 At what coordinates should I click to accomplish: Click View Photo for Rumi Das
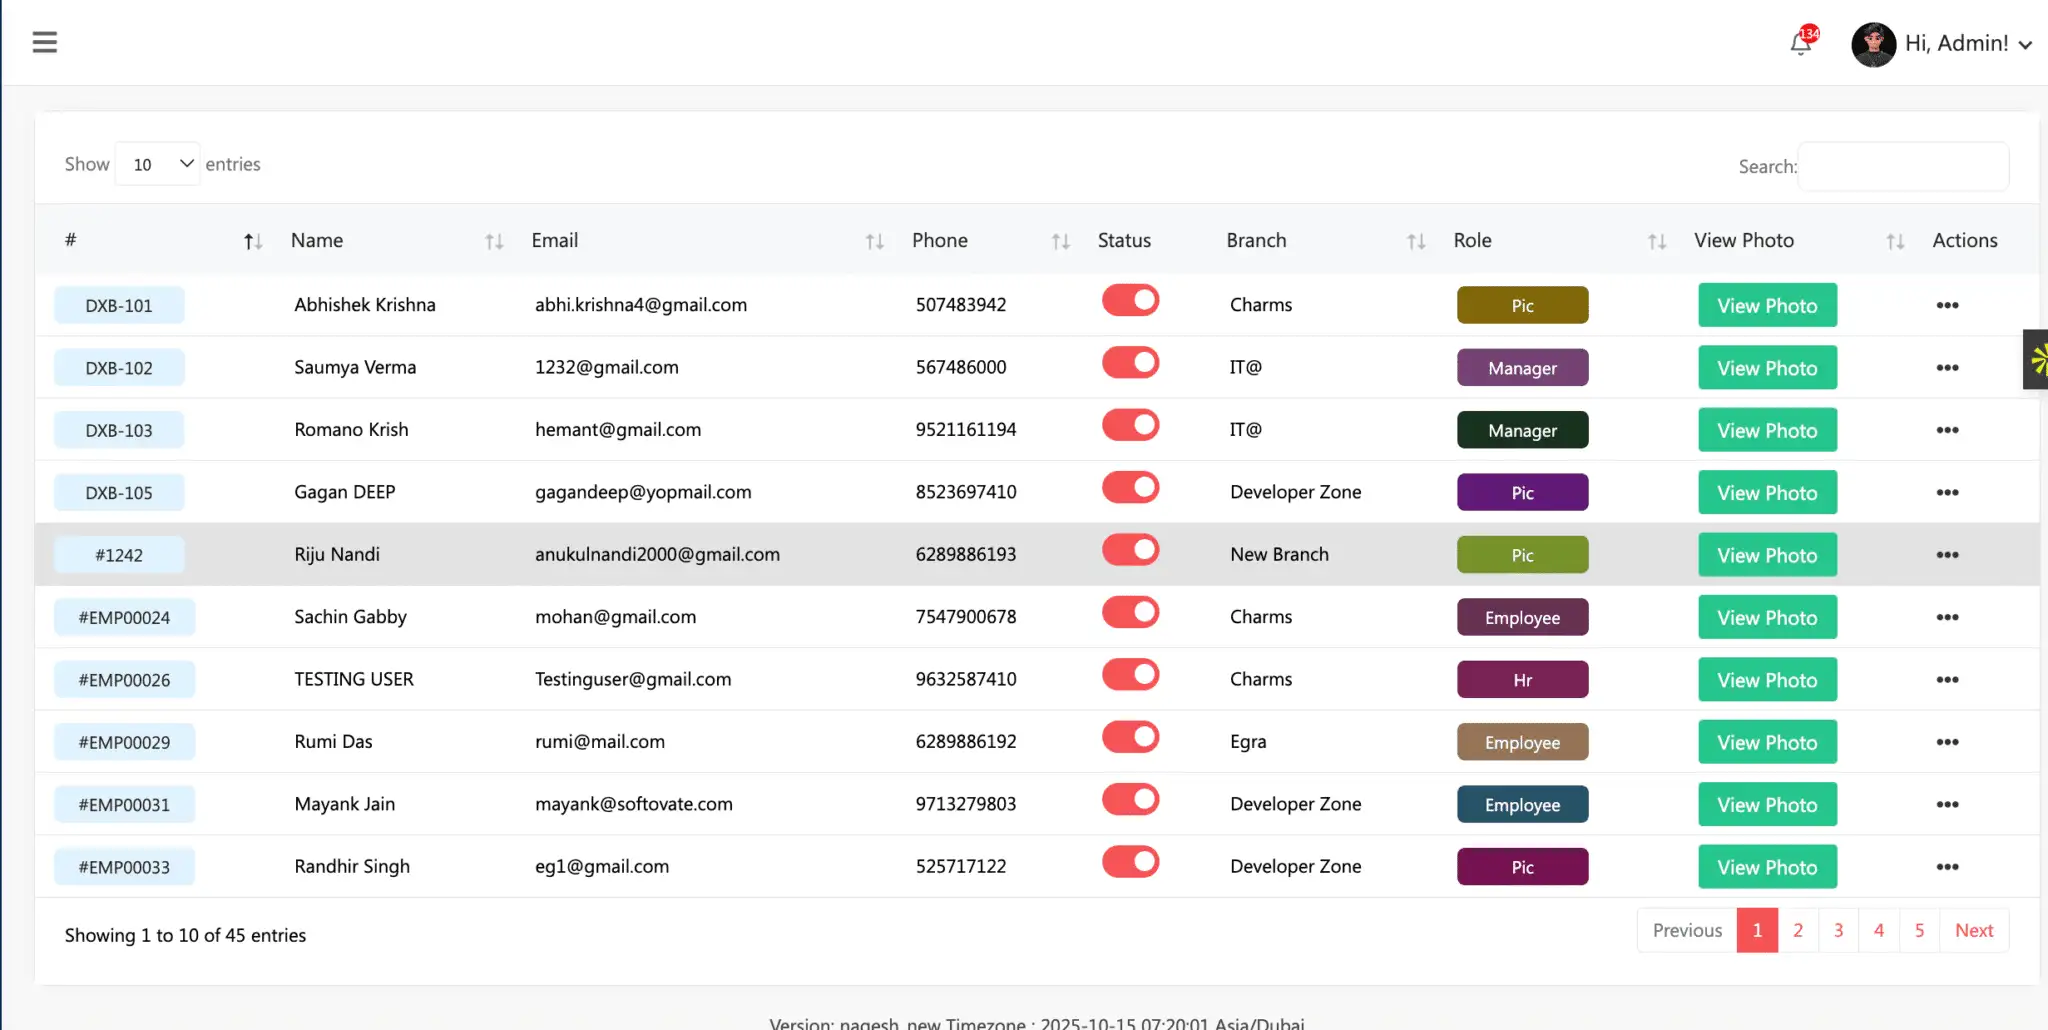click(x=1767, y=742)
